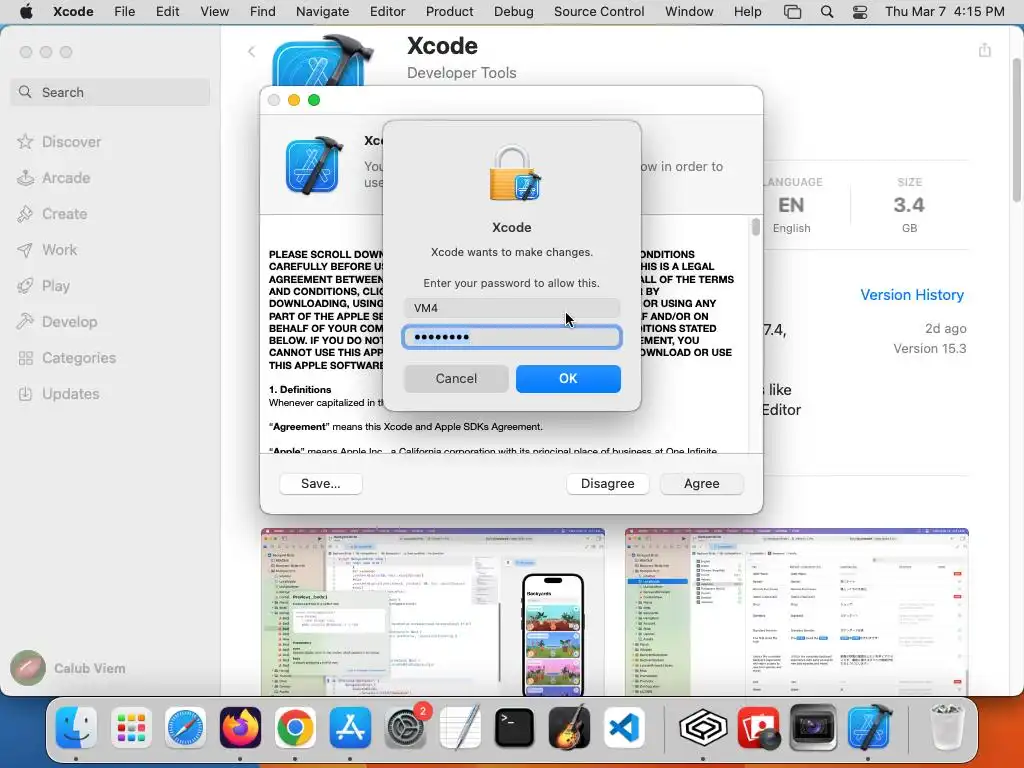The image size is (1024, 768).
Task: Click the share icon on Xcode page
Action: 985,50
